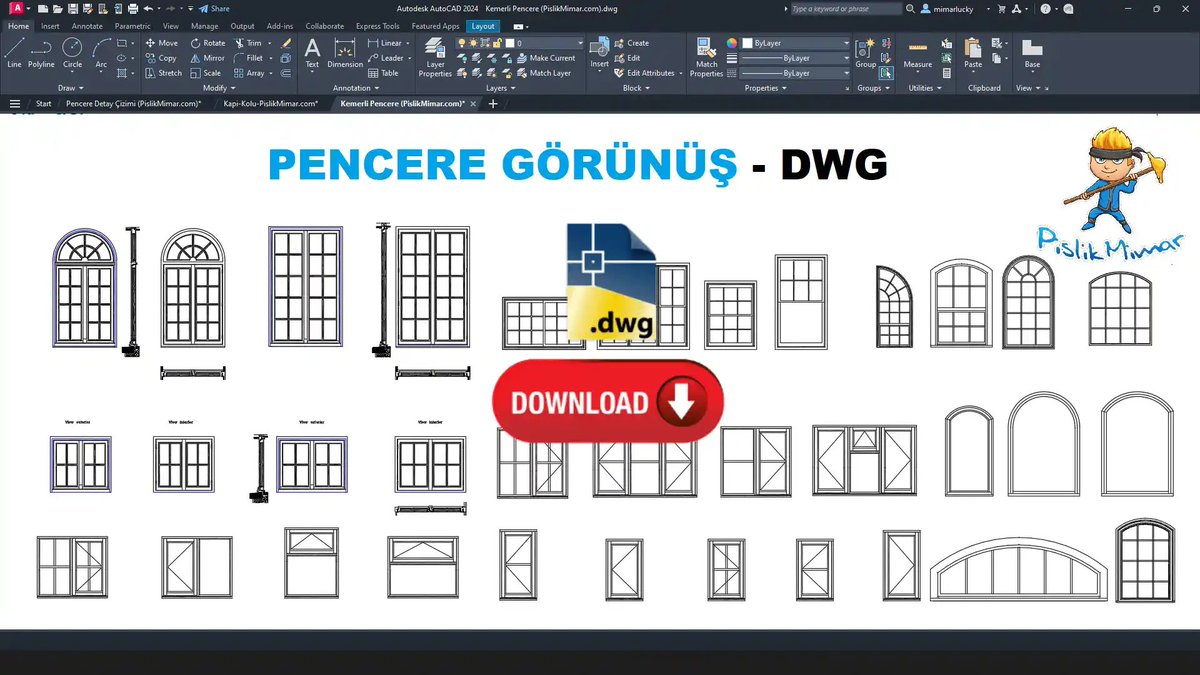
Task: Click Match Layer button
Action: click(543, 73)
